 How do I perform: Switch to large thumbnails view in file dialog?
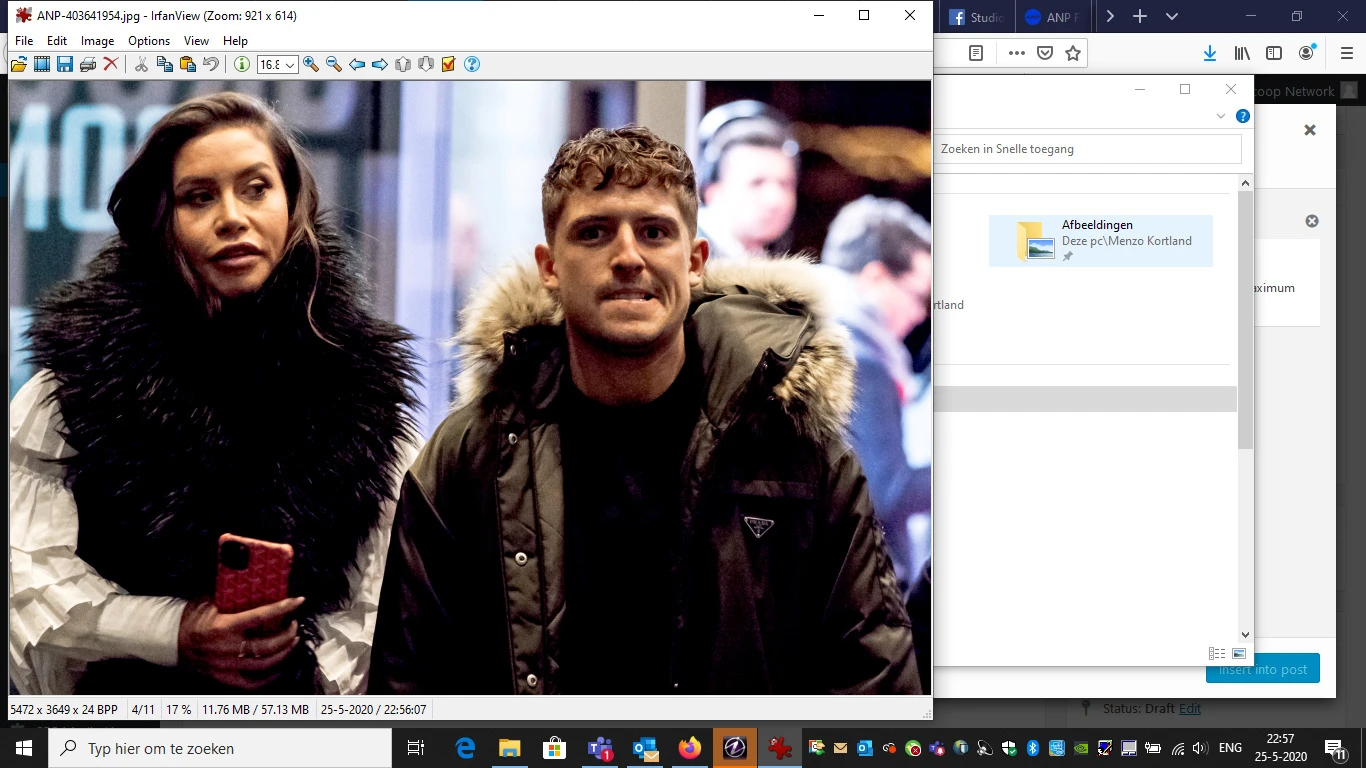[1239, 653]
